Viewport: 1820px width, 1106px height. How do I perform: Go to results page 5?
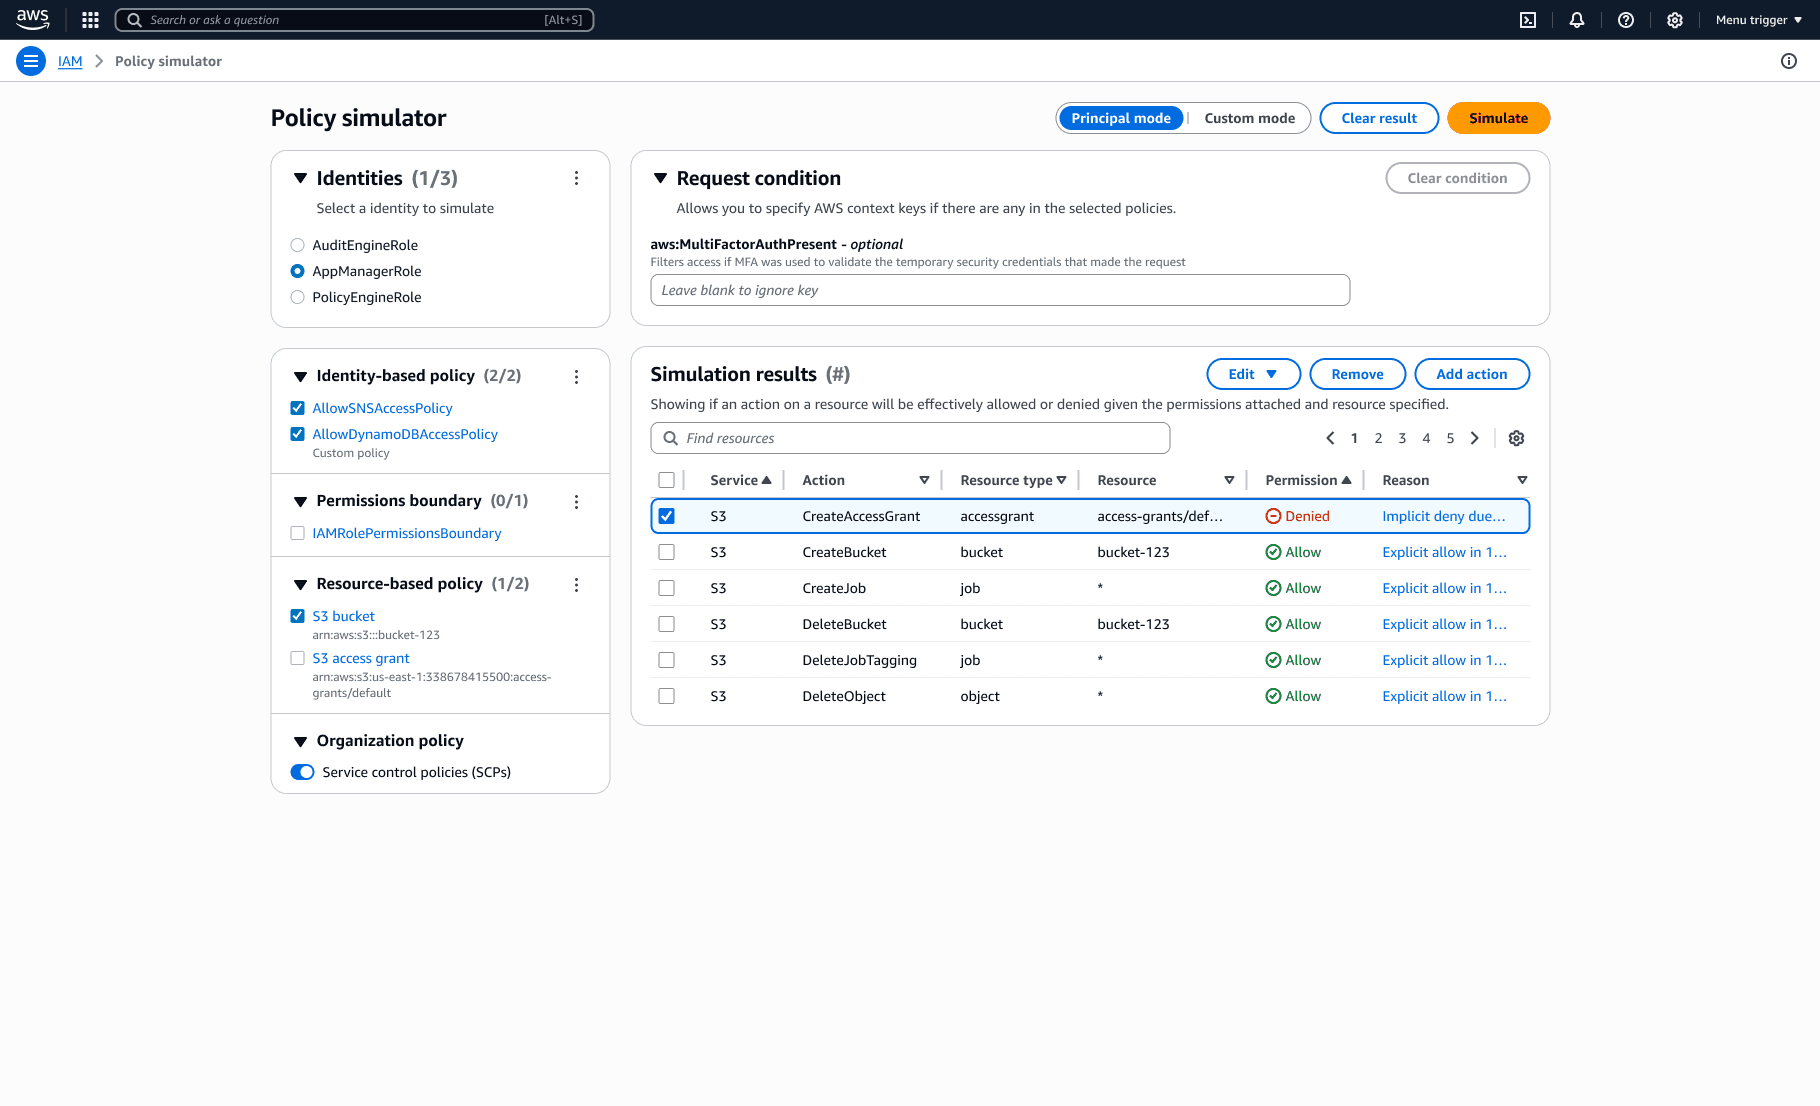[1450, 438]
